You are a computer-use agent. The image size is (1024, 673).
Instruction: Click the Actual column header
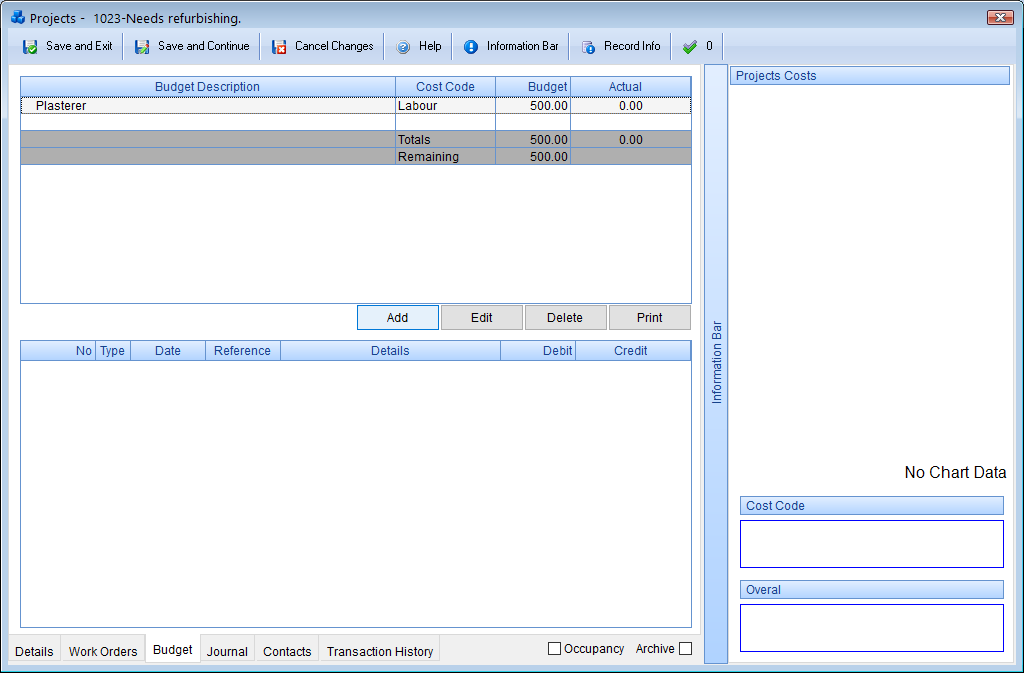(x=631, y=87)
